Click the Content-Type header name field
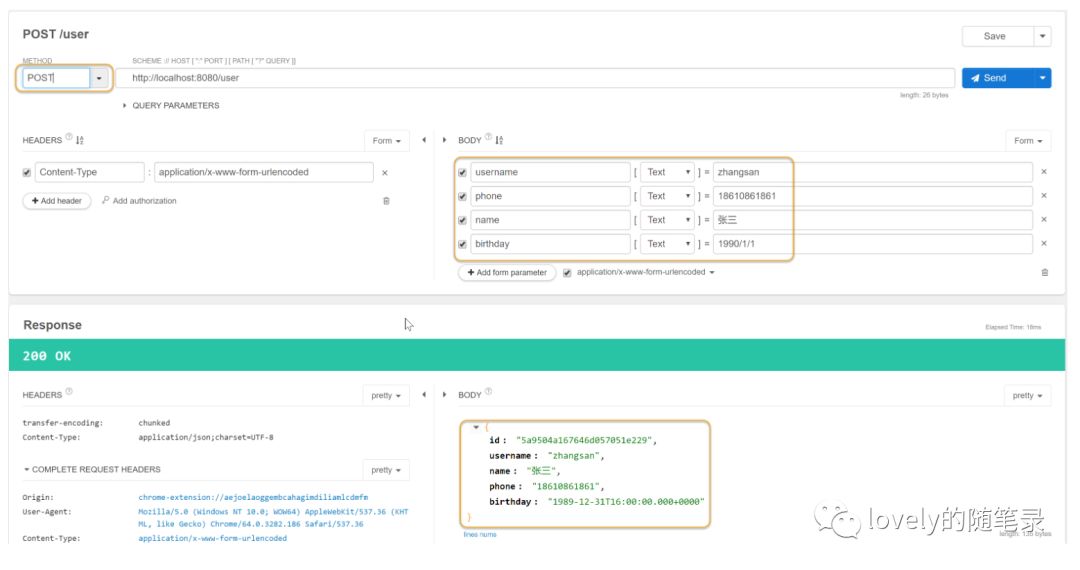The image size is (1080, 570). pos(90,172)
